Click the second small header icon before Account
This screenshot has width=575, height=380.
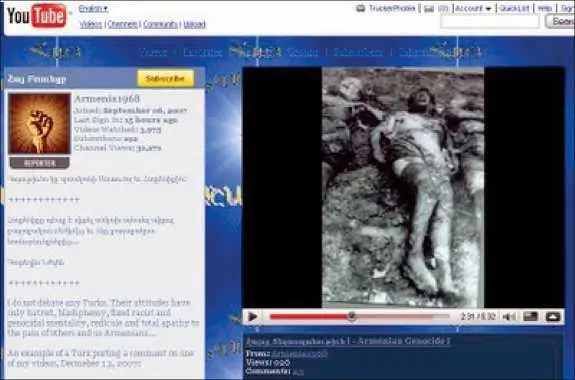[443, 9]
